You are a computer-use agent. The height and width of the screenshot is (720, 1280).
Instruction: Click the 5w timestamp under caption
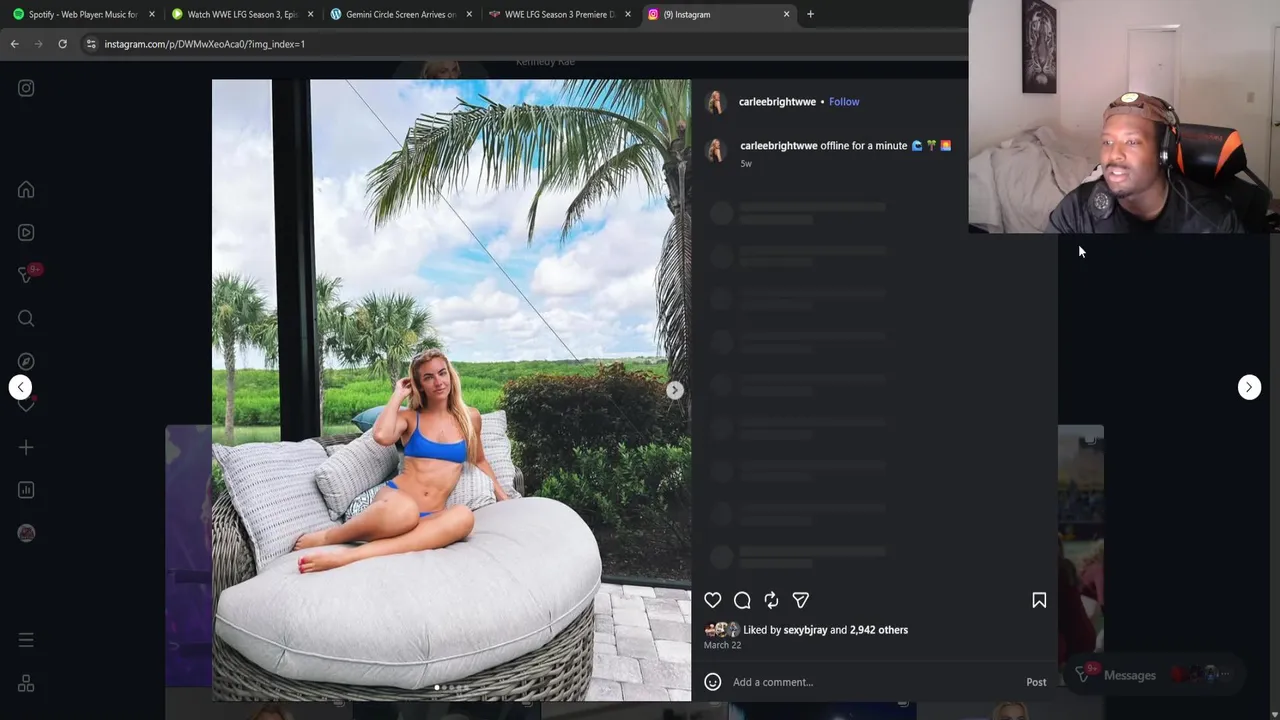[x=746, y=164]
